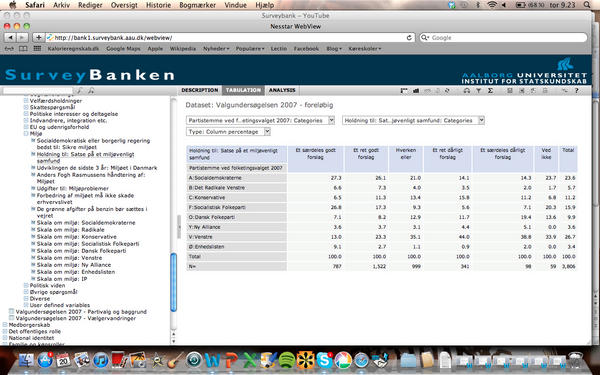Viewport: 600px width, 375px height.
Task: Open Top Sites grid icon
Action: [37, 49]
